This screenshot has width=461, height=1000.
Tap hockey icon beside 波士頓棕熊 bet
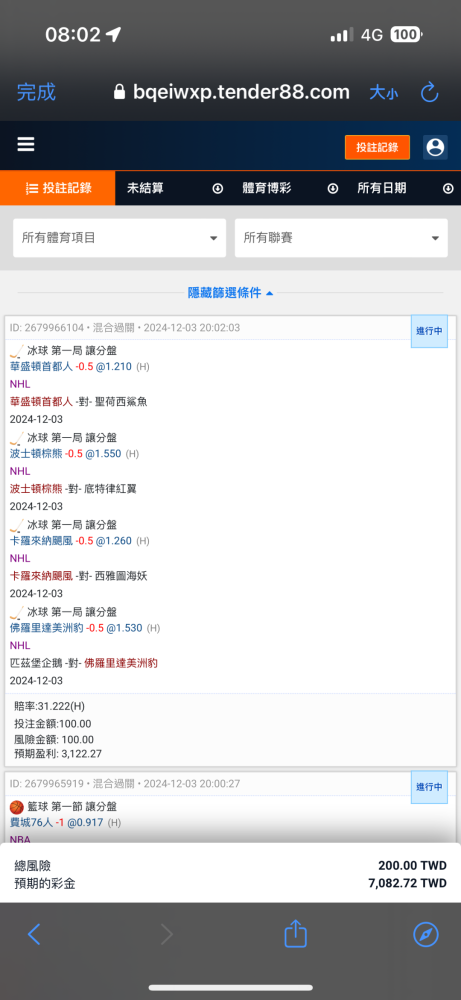[17, 438]
